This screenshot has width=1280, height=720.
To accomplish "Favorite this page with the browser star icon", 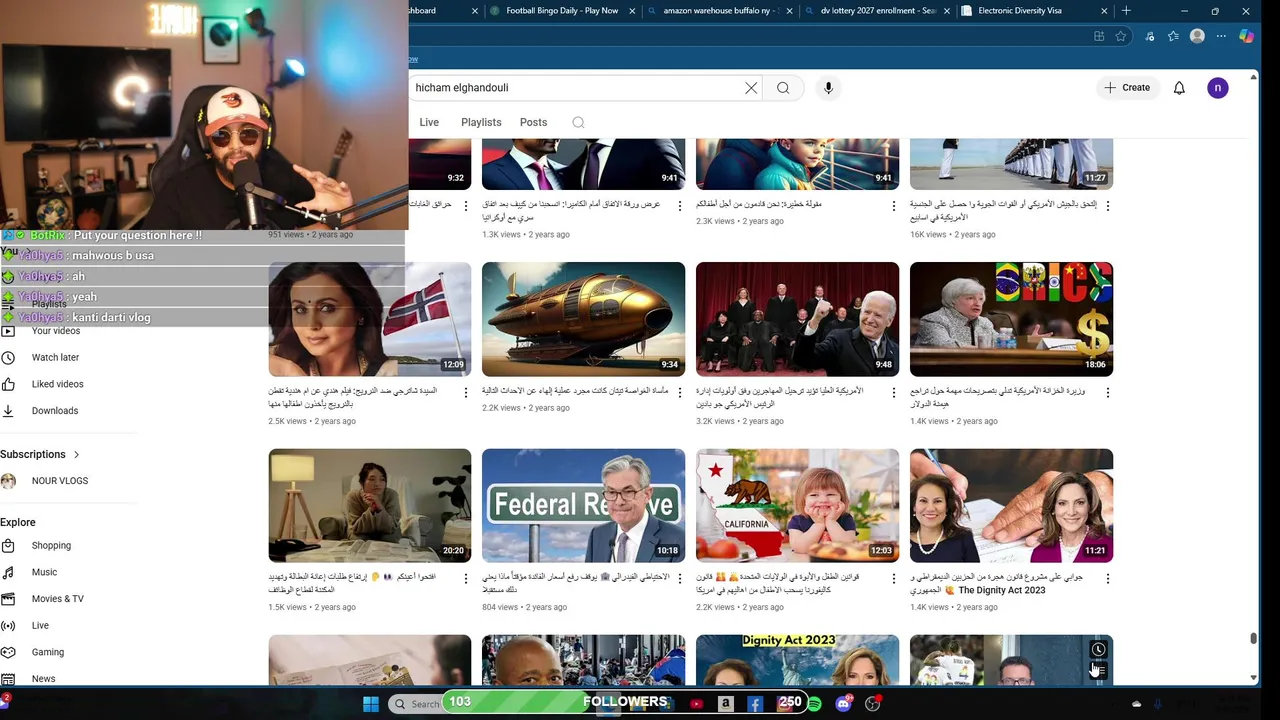I will (1121, 36).
